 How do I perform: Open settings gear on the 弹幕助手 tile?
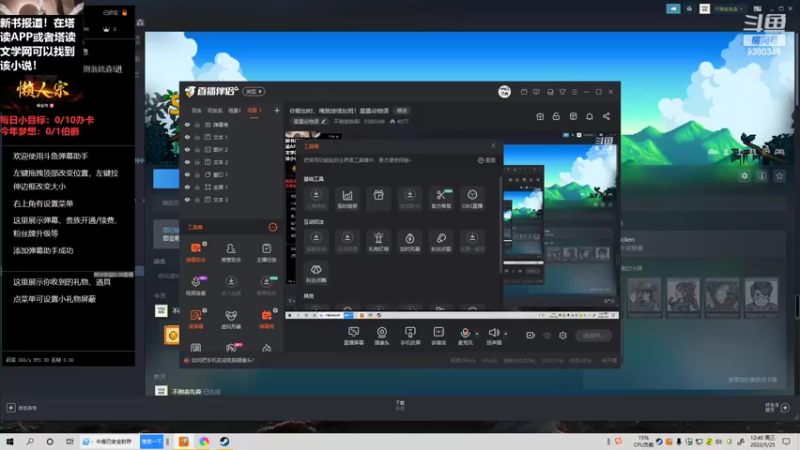click(x=205, y=244)
